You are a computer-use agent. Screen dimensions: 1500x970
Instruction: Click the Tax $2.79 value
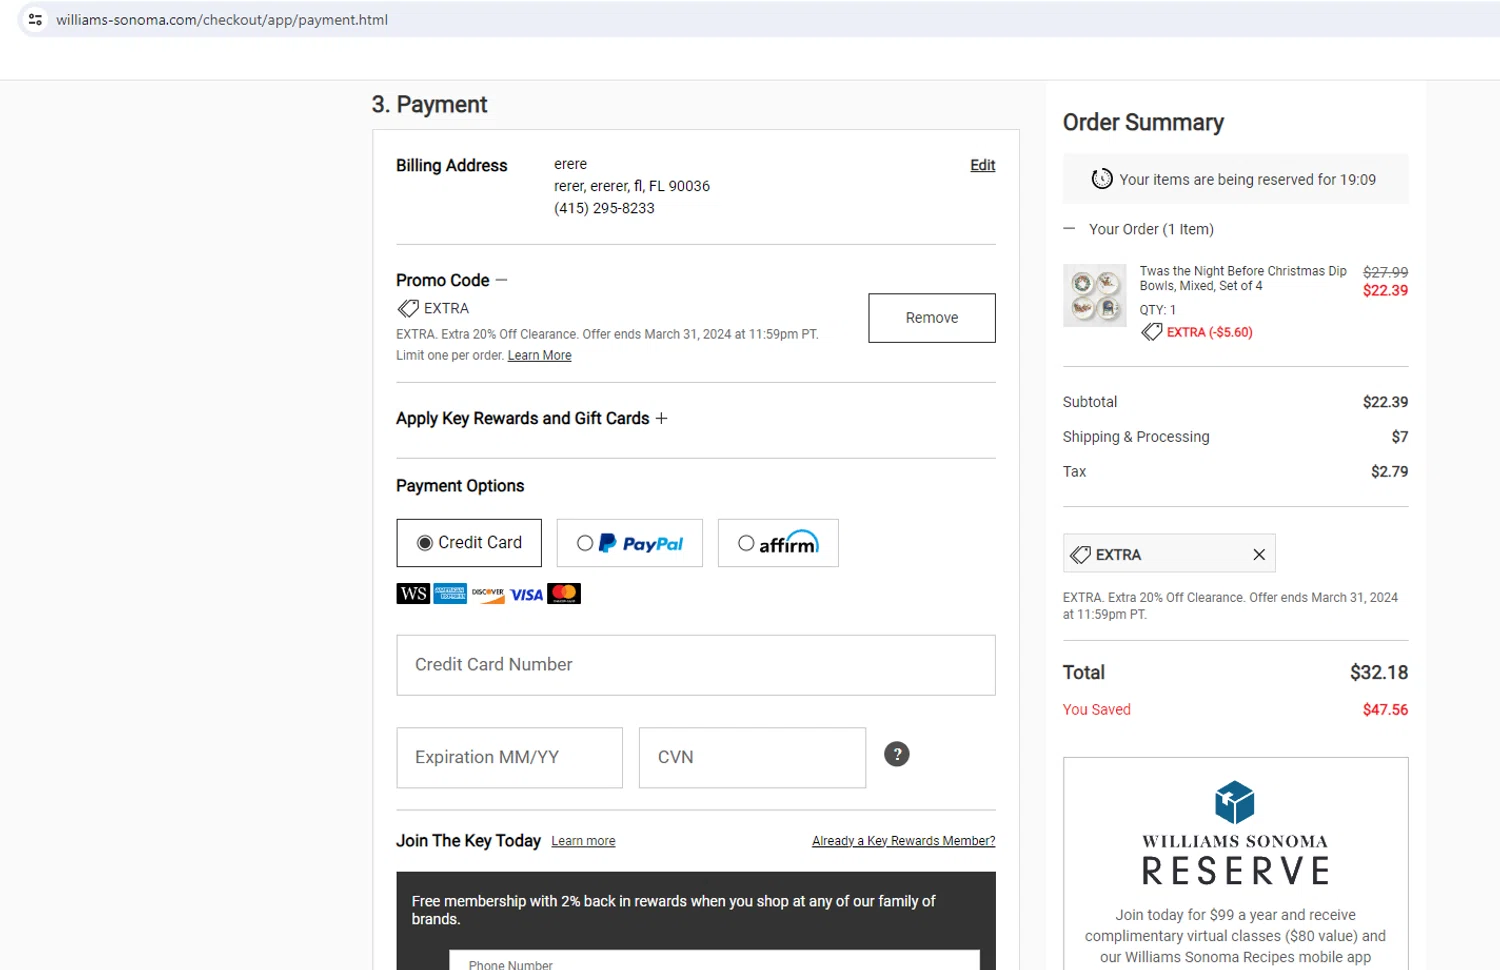(1389, 472)
